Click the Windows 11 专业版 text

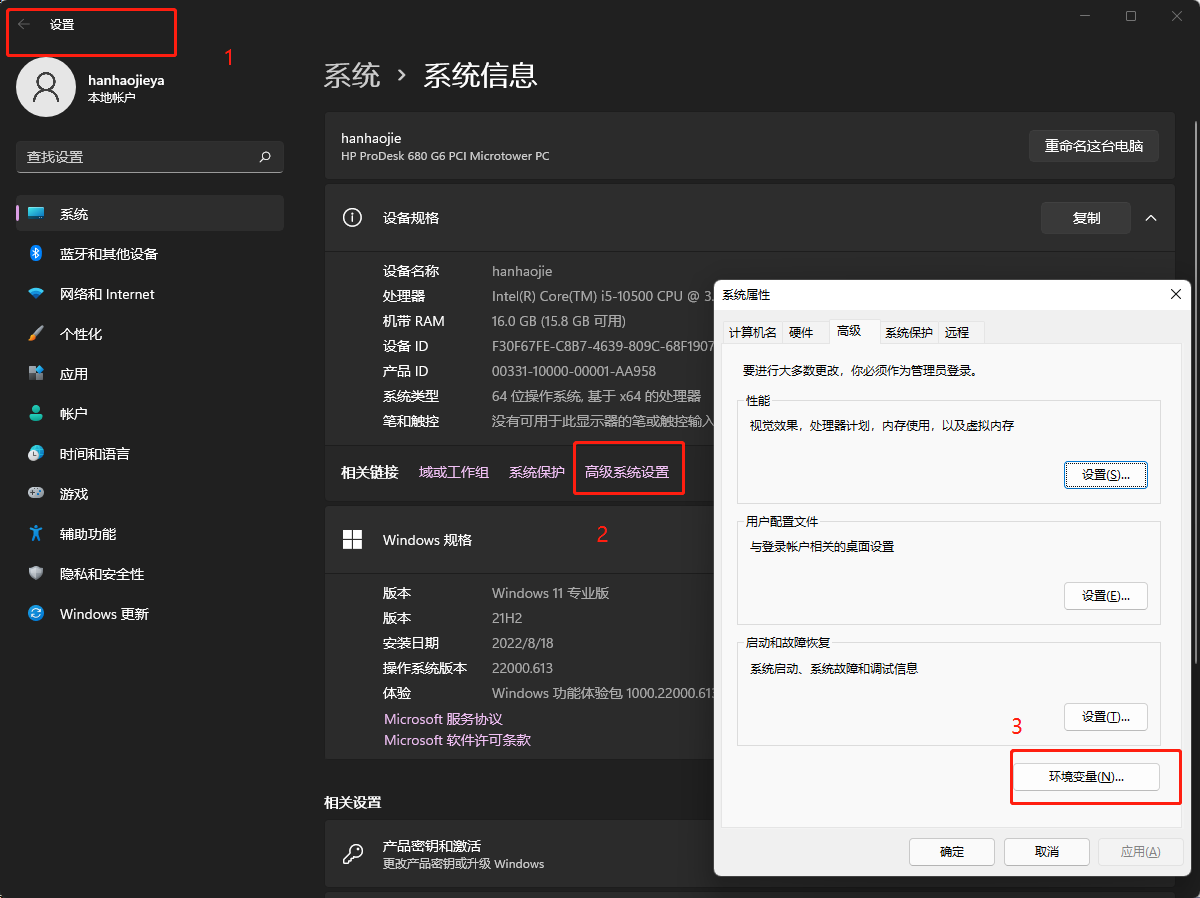(550, 593)
